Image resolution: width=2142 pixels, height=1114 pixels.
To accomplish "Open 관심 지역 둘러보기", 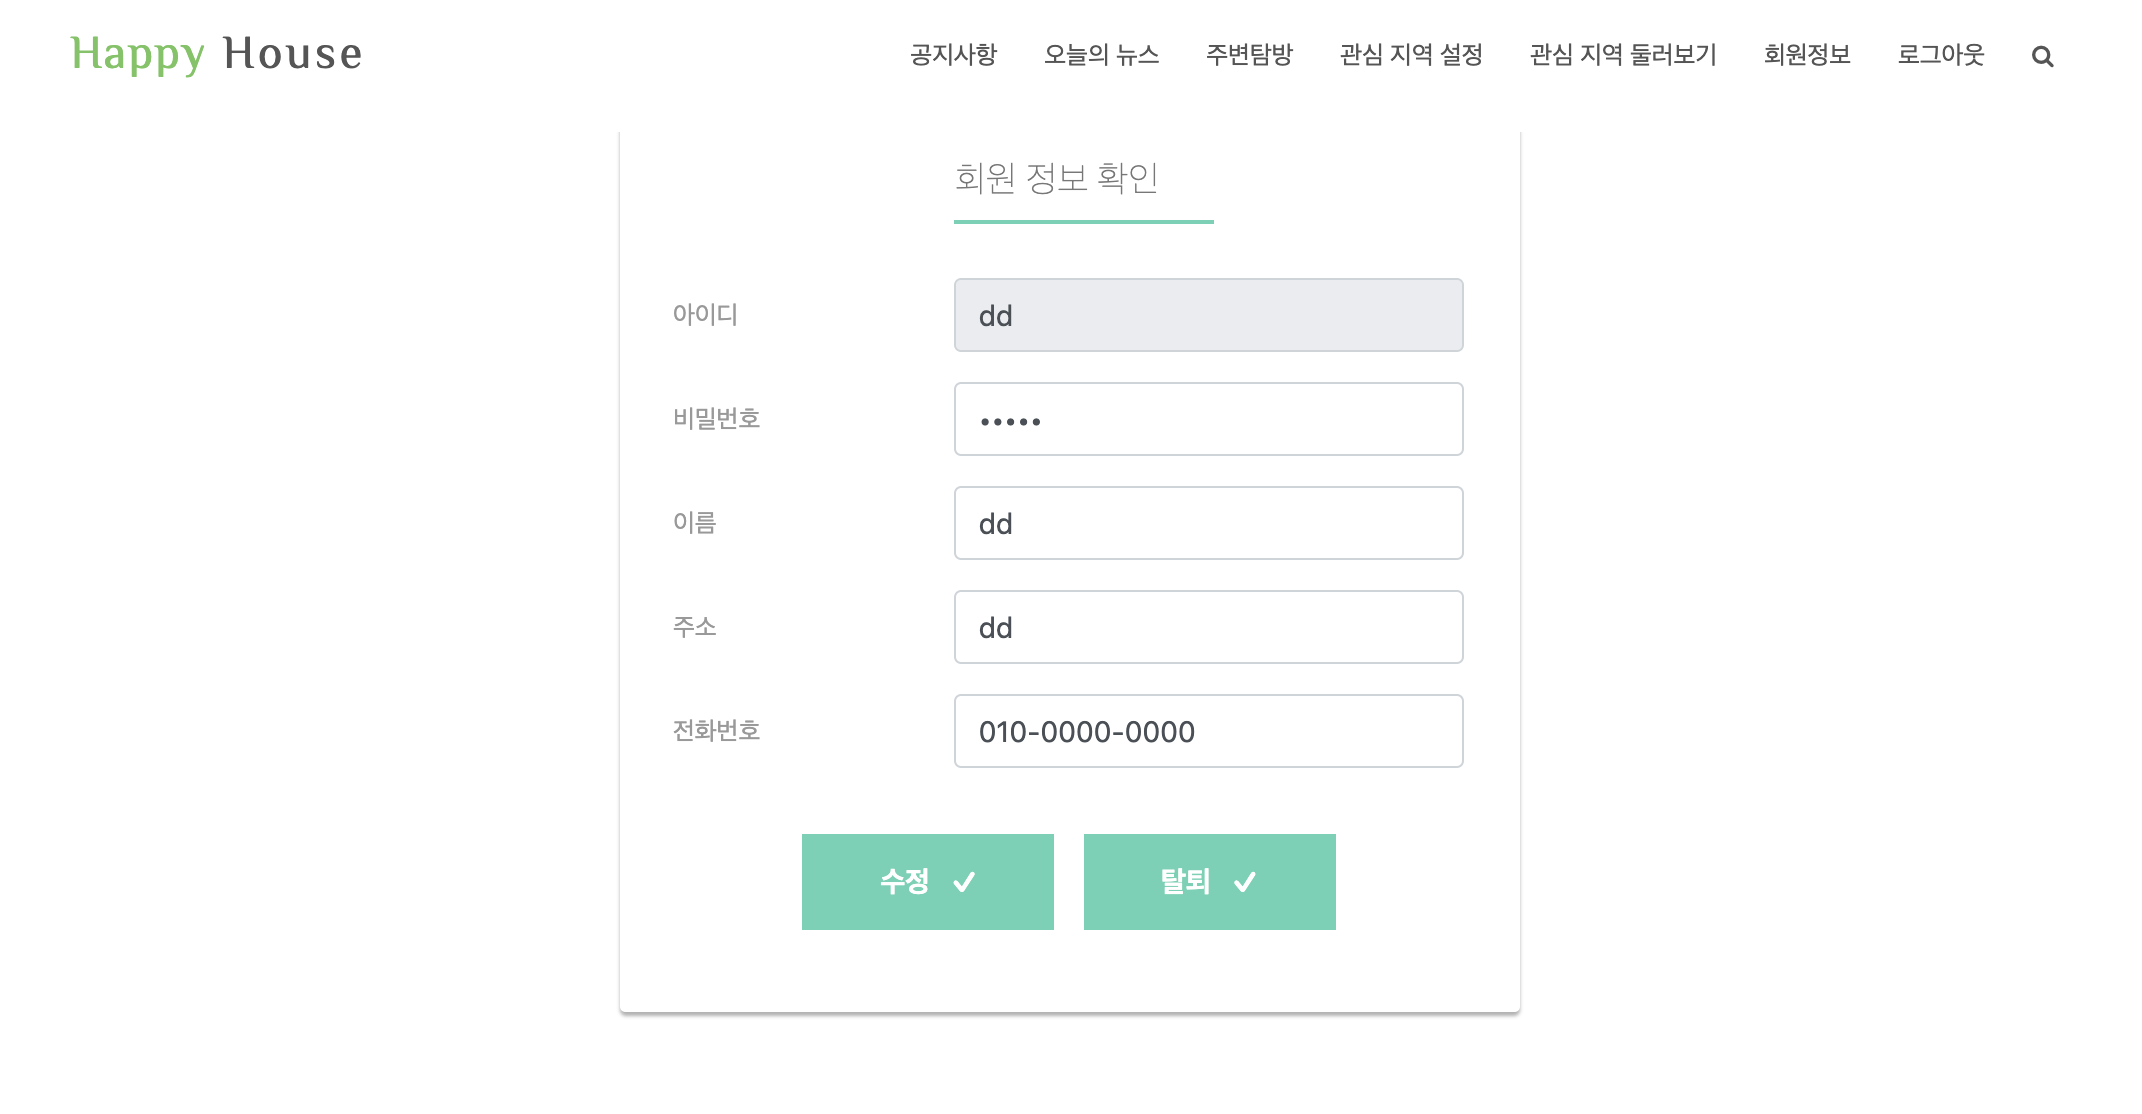I will pyautogui.click(x=1623, y=55).
